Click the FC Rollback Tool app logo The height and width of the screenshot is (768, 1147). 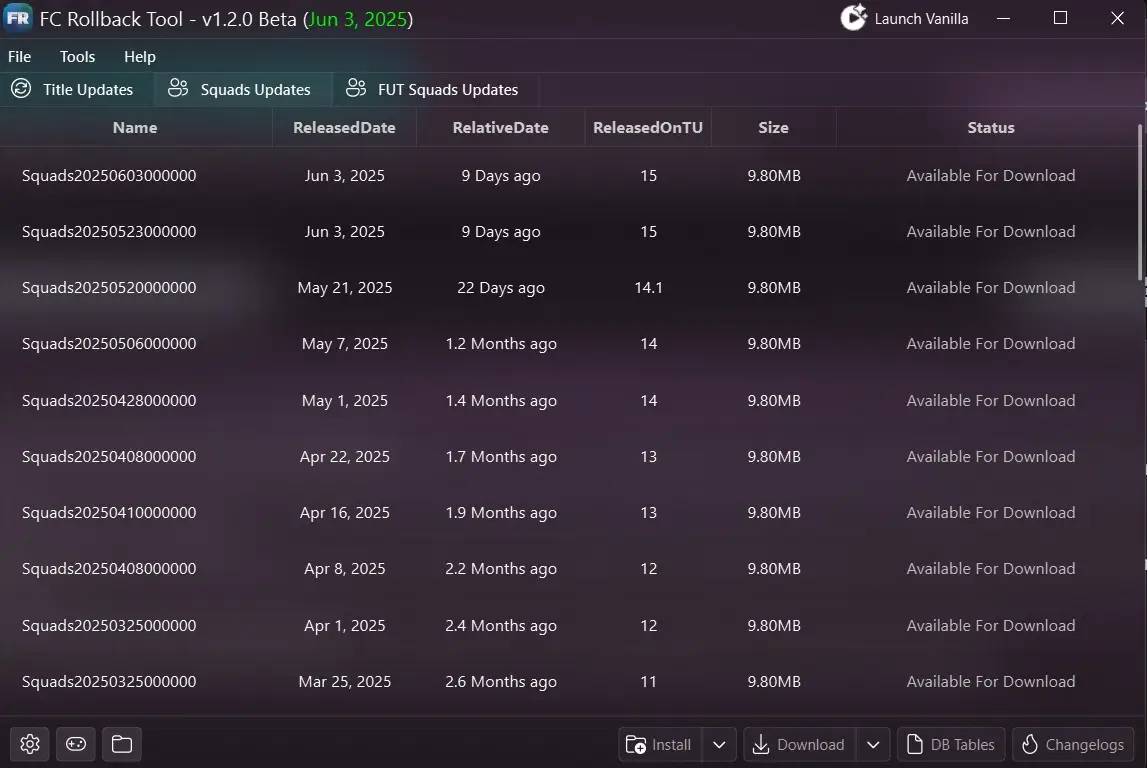pyautogui.click(x=18, y=18)
